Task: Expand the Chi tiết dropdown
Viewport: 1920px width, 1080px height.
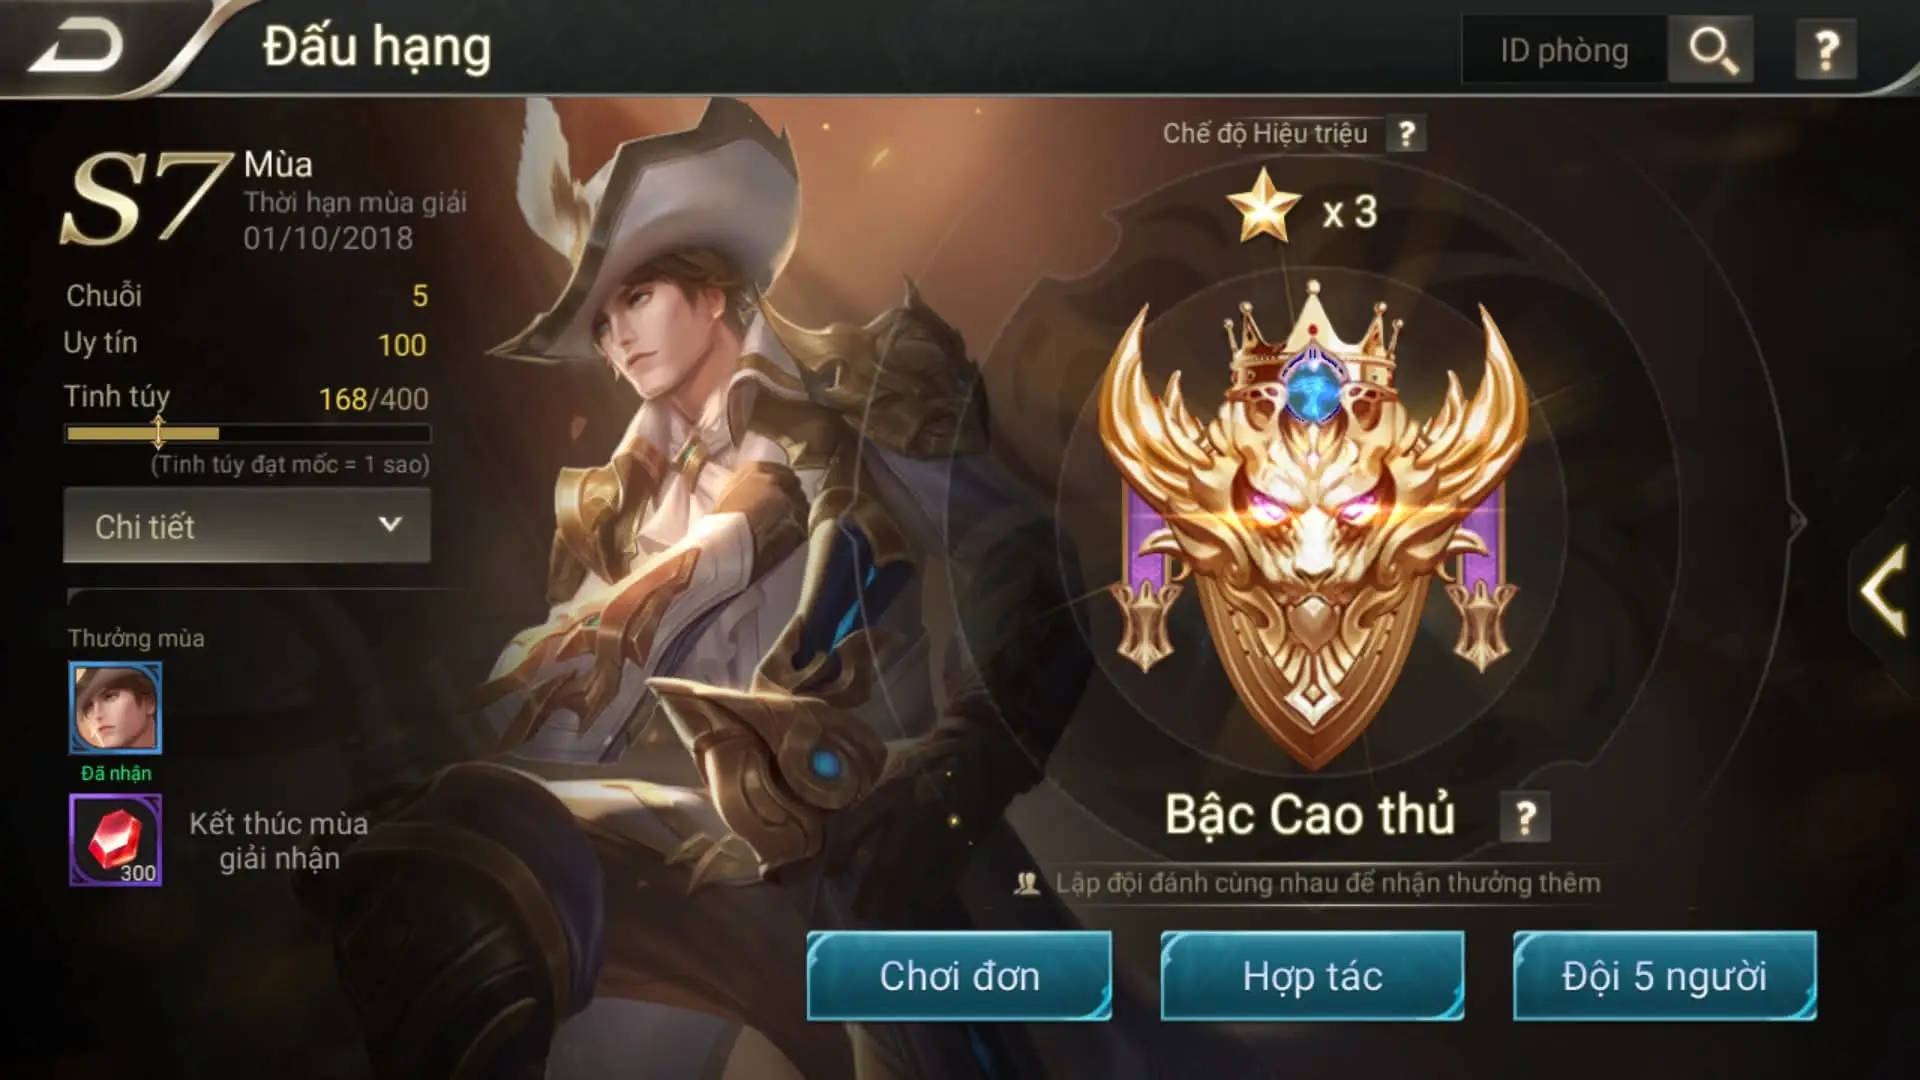Action: point(247,525)
